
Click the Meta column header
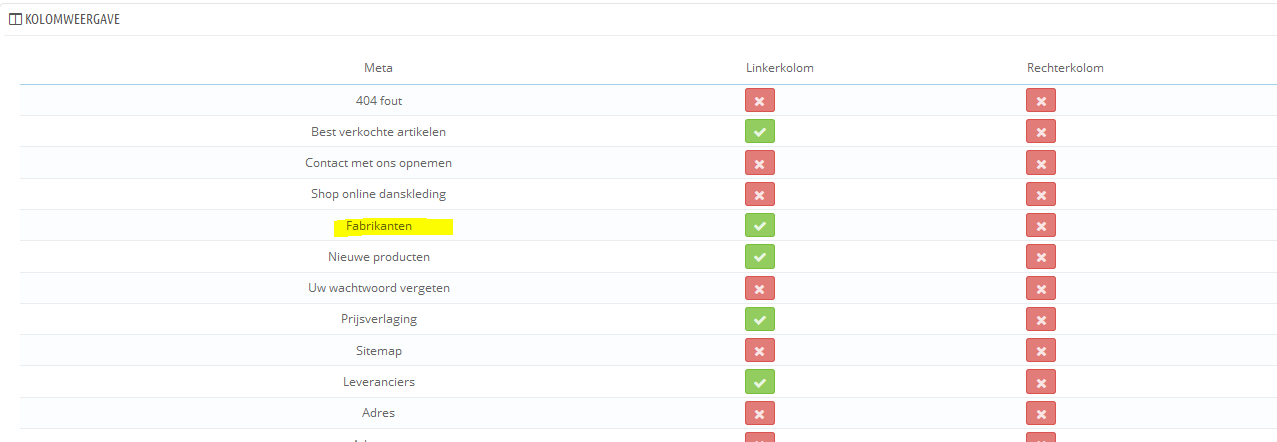(378, 68)
